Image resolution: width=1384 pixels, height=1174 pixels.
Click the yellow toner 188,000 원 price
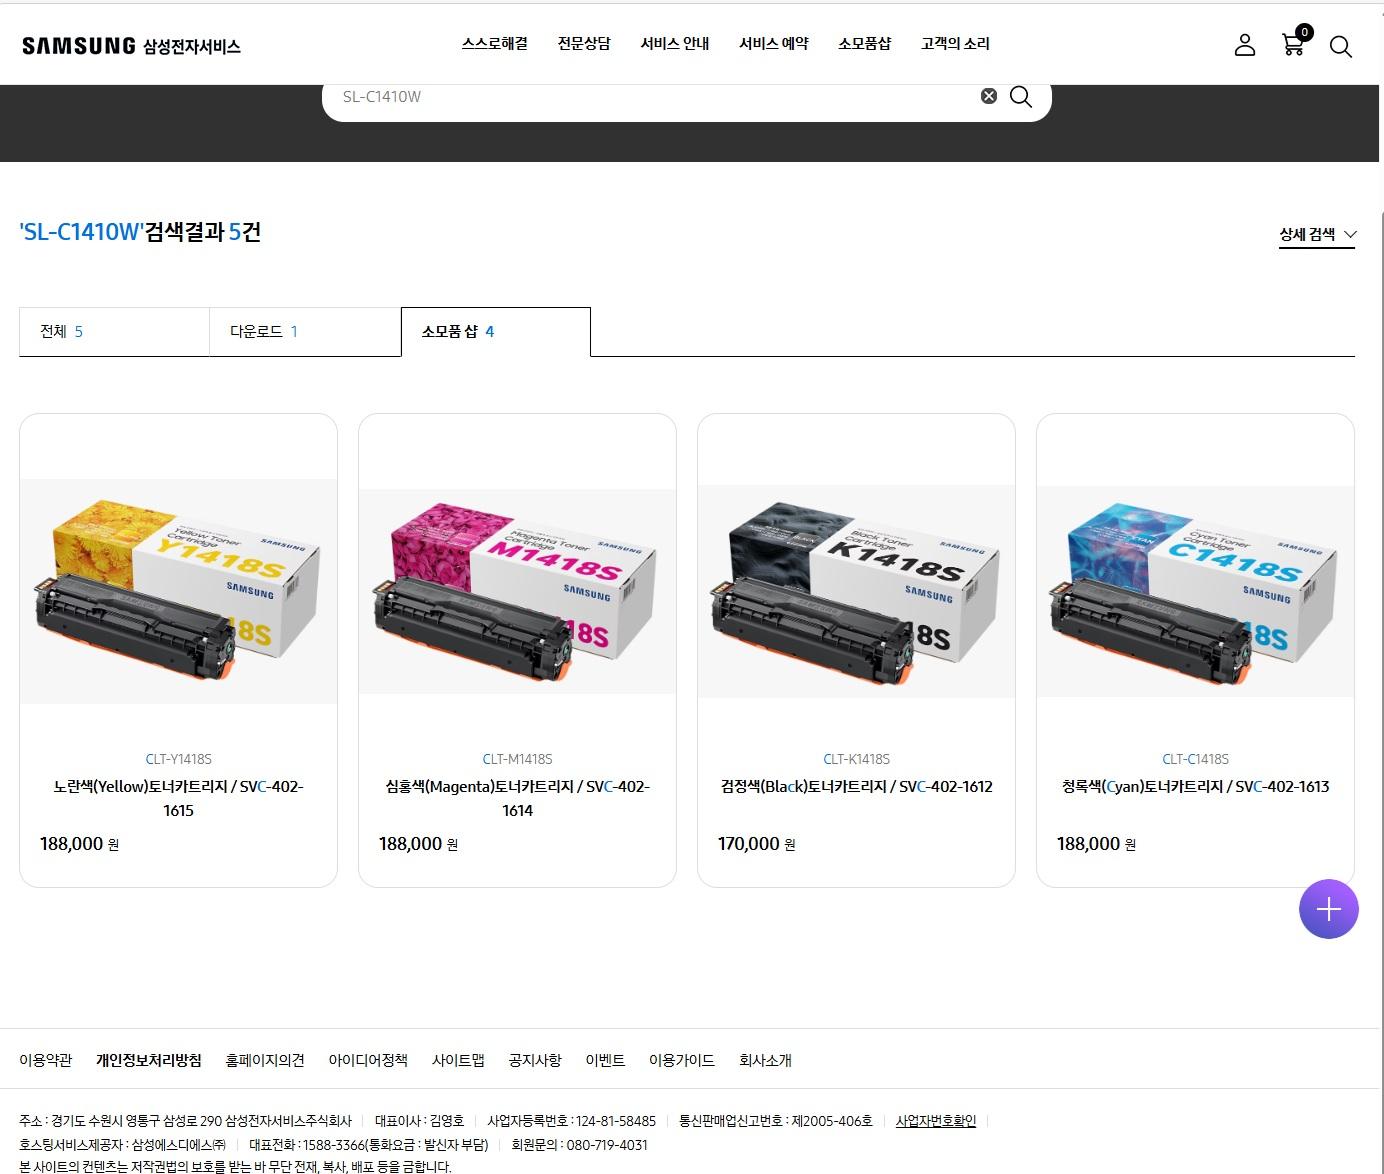coord(79,844)
